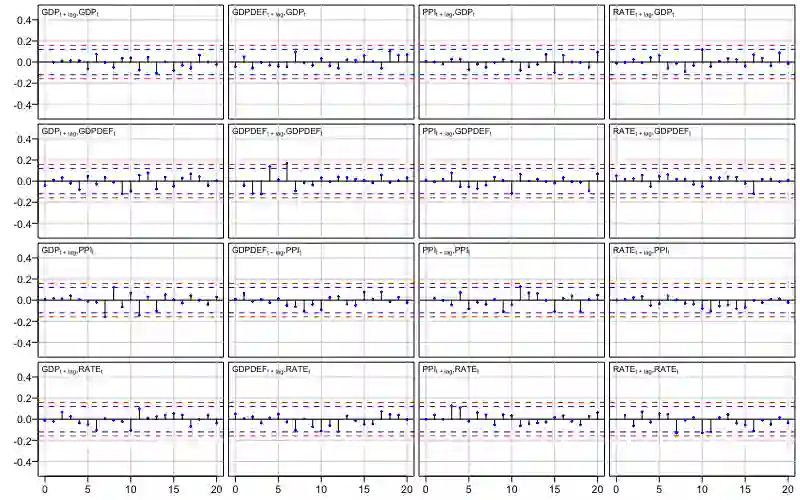Click x-axis label 20 under the GDPDEF,RATE panel
This screenshot has width=800, height=500.
pos(407,490)
